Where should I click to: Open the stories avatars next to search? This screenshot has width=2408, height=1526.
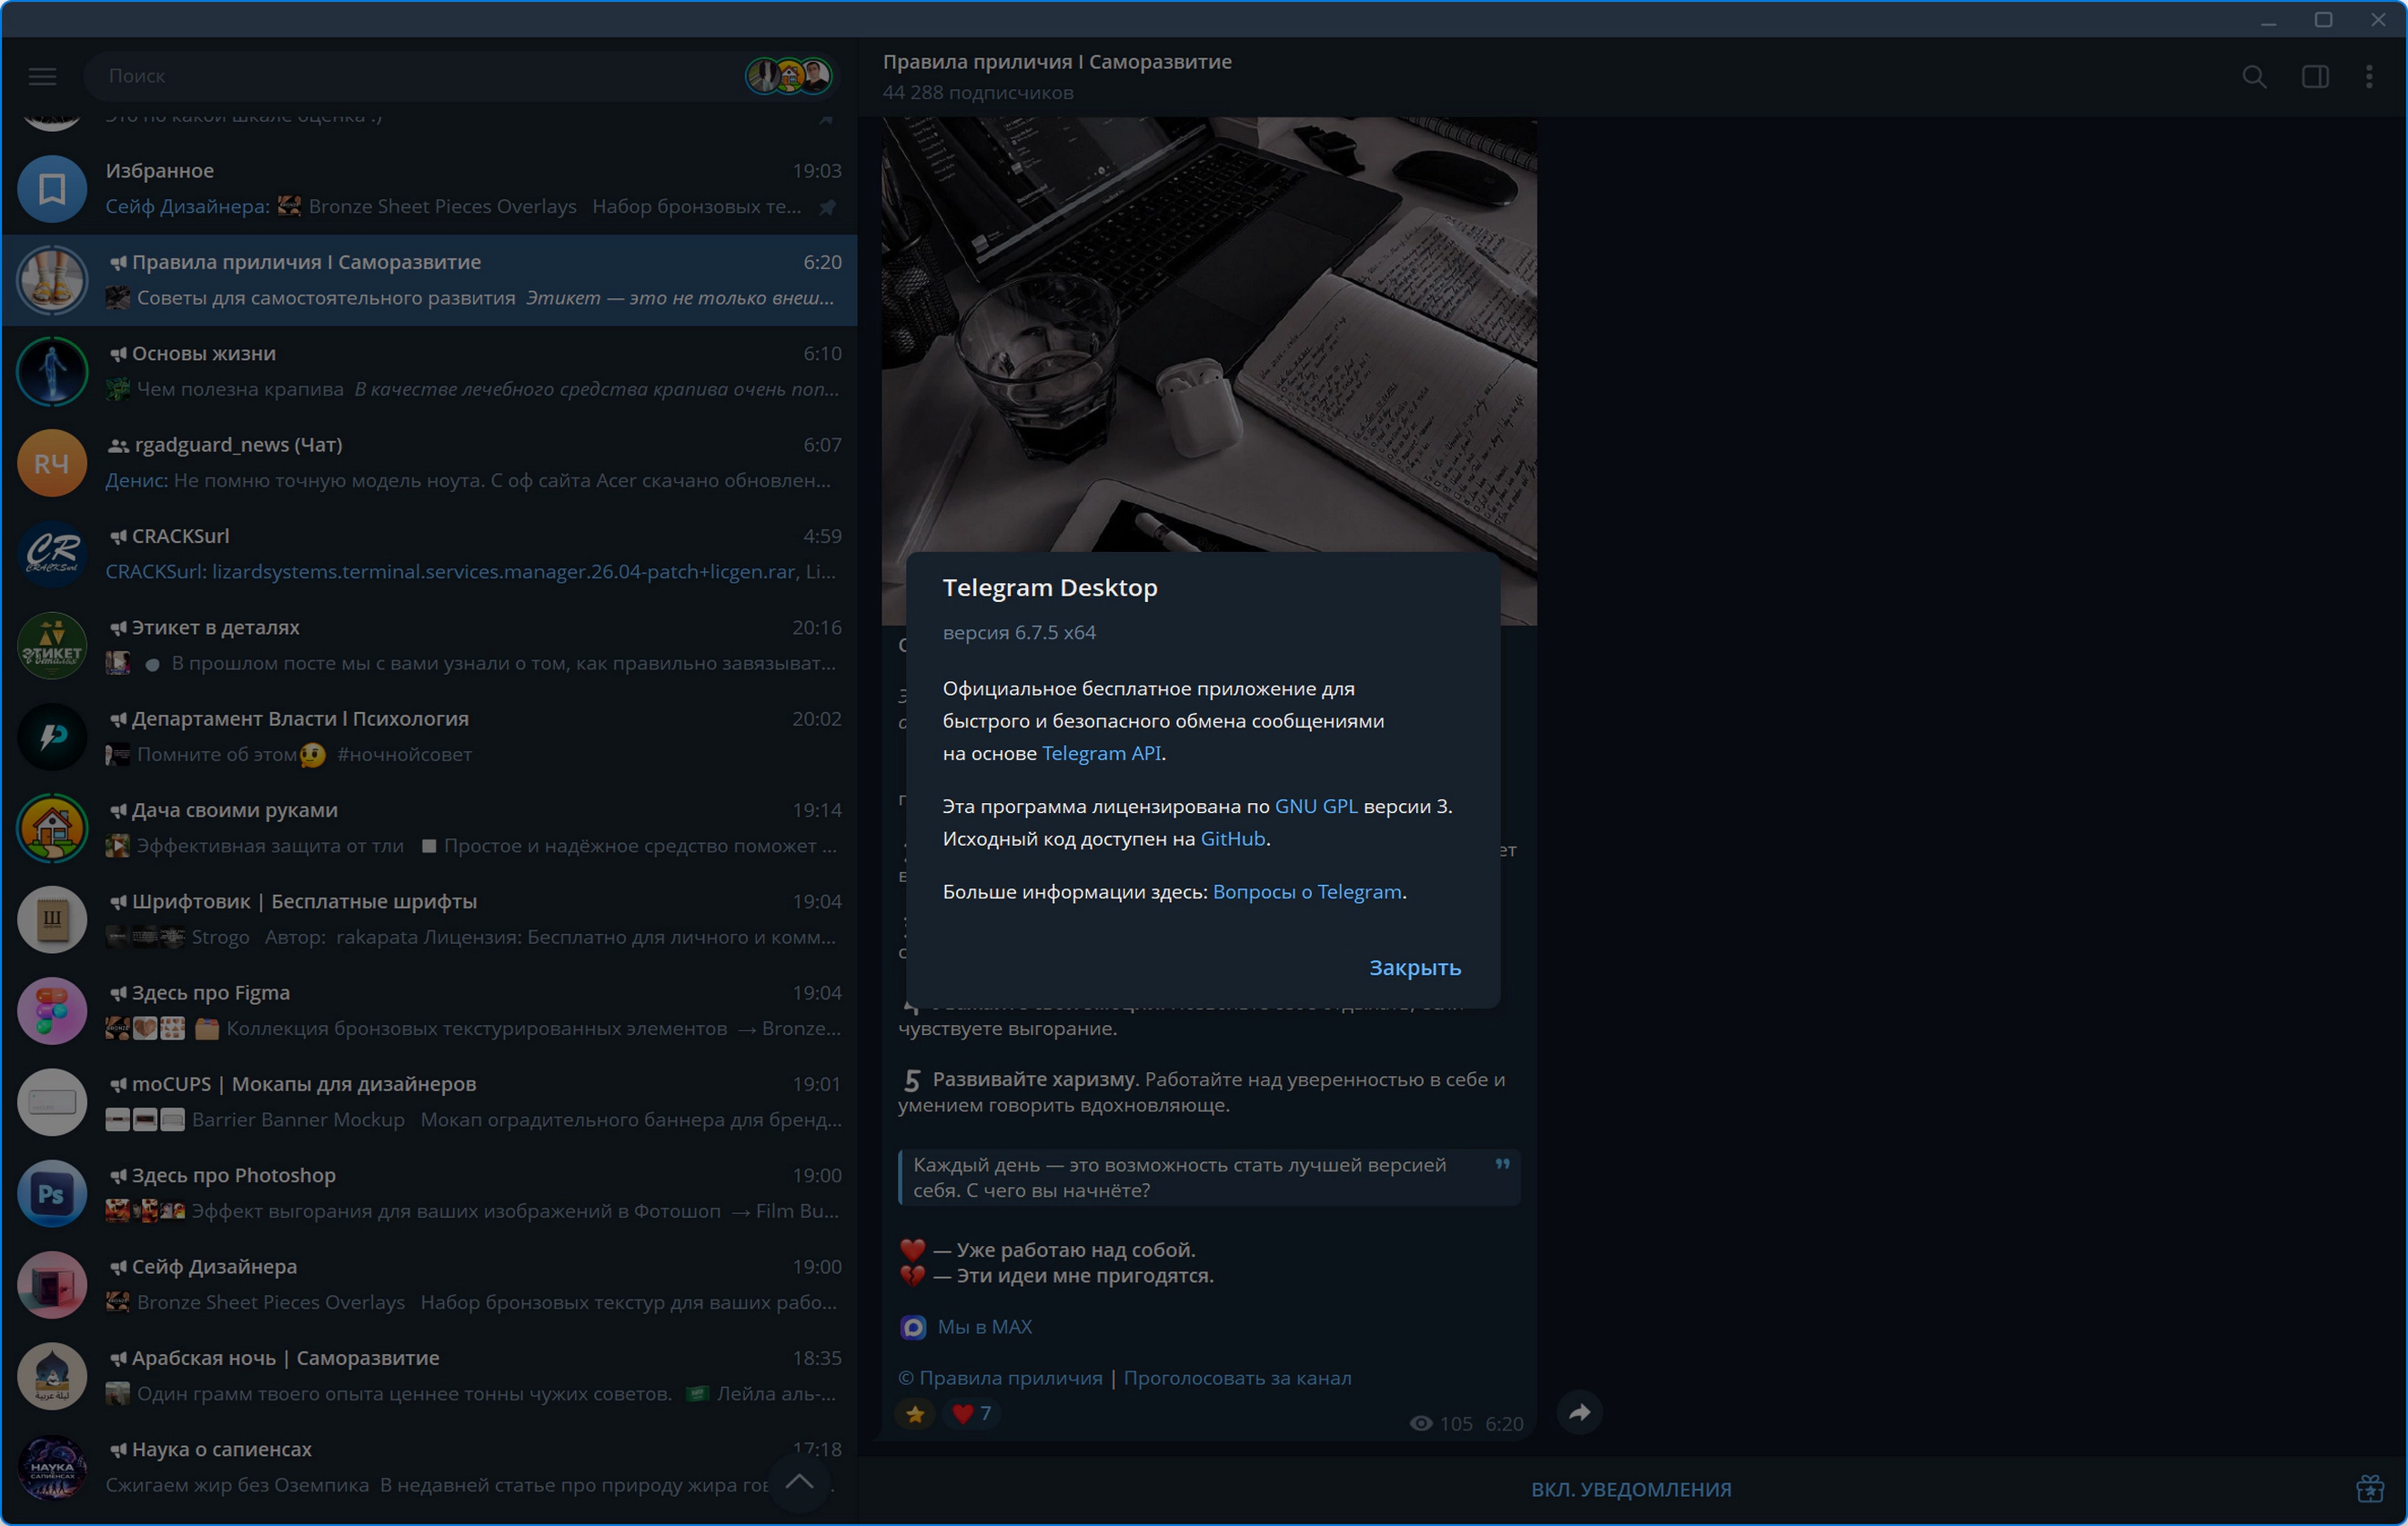789,76
